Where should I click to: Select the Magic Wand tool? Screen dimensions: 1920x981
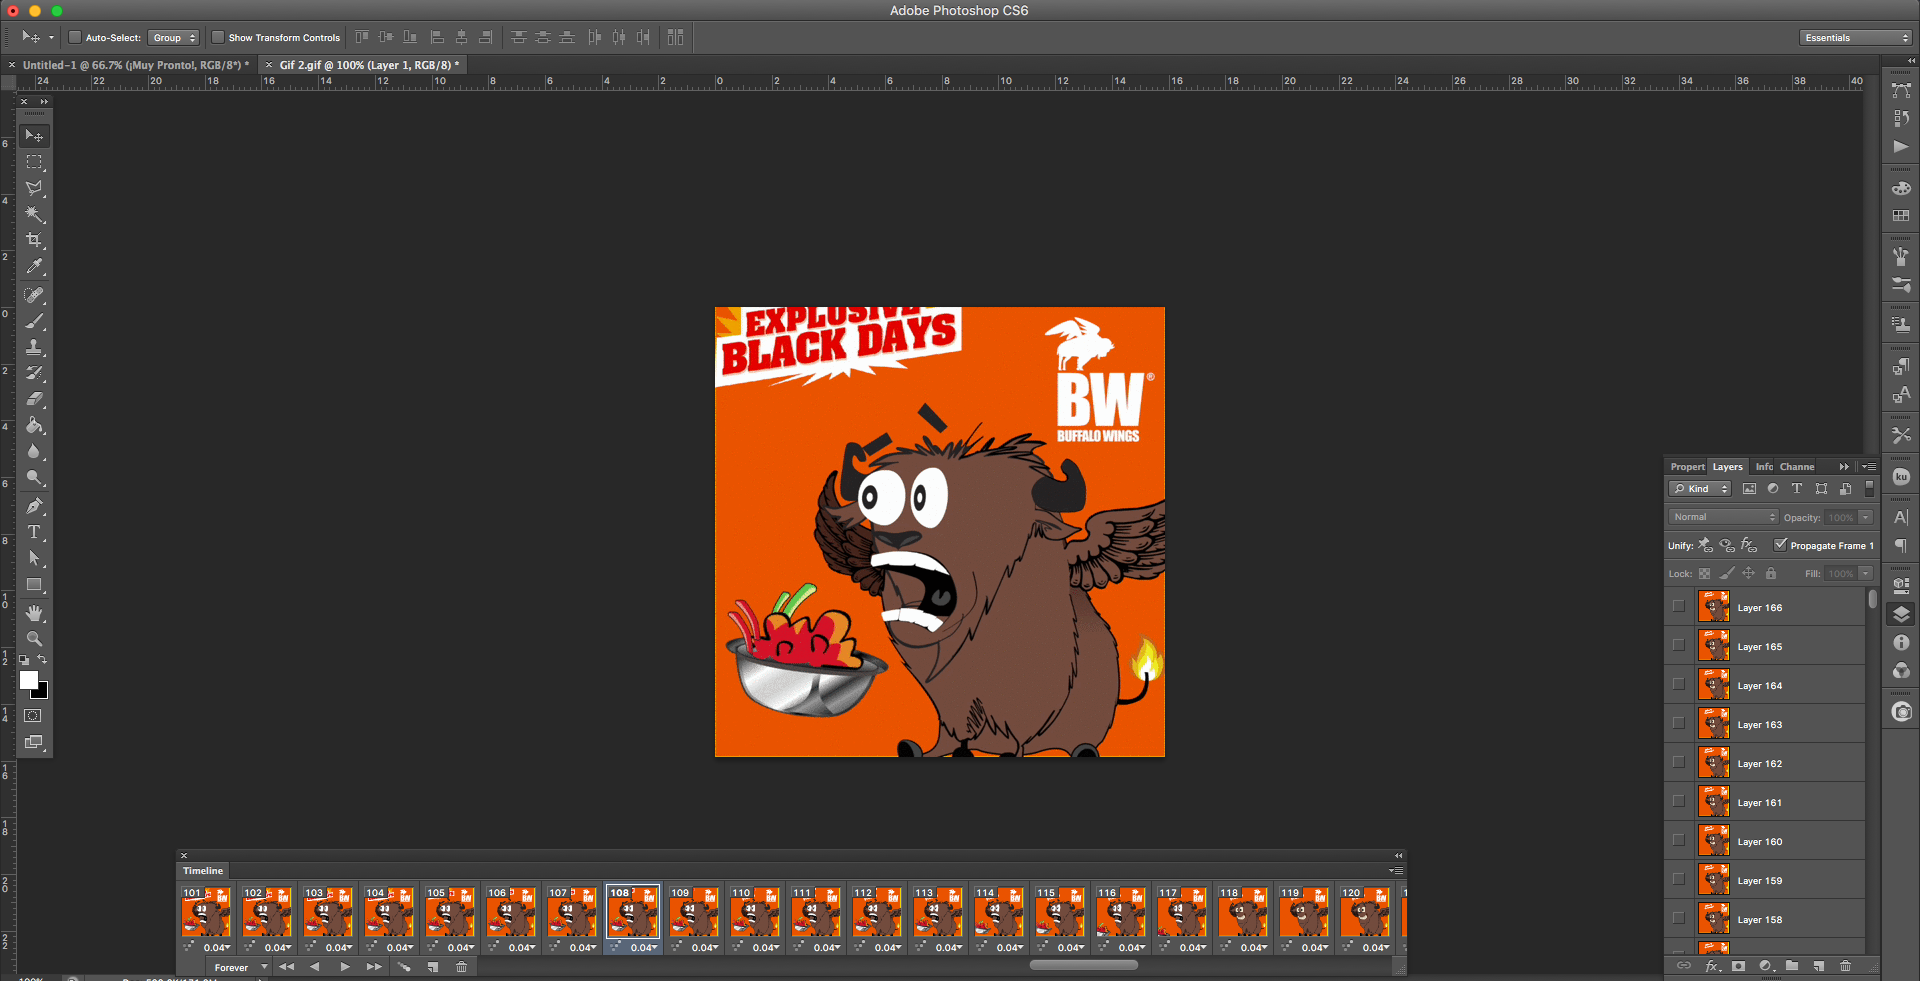34,214
